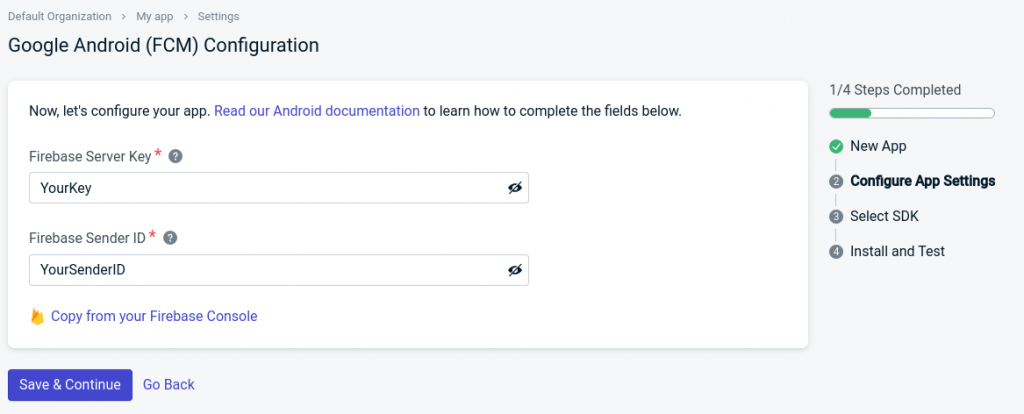Select the Settings breadcrumb item
The width and height of the screenshot is (1024, 414).
pos(218,17)
